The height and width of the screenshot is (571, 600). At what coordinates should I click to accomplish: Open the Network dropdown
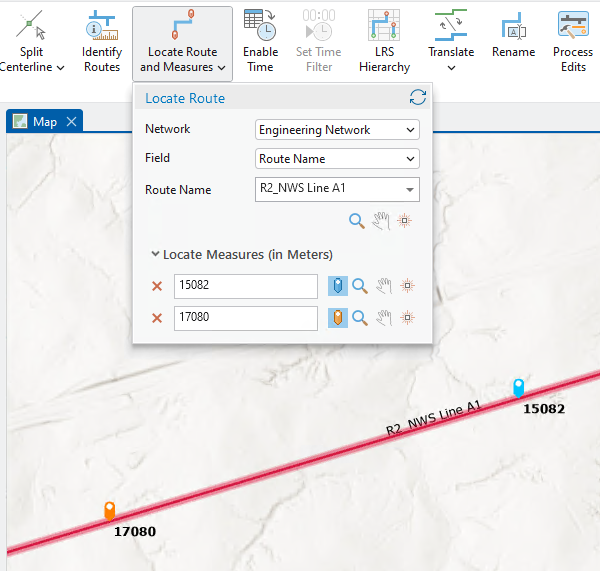coord(337,130)
